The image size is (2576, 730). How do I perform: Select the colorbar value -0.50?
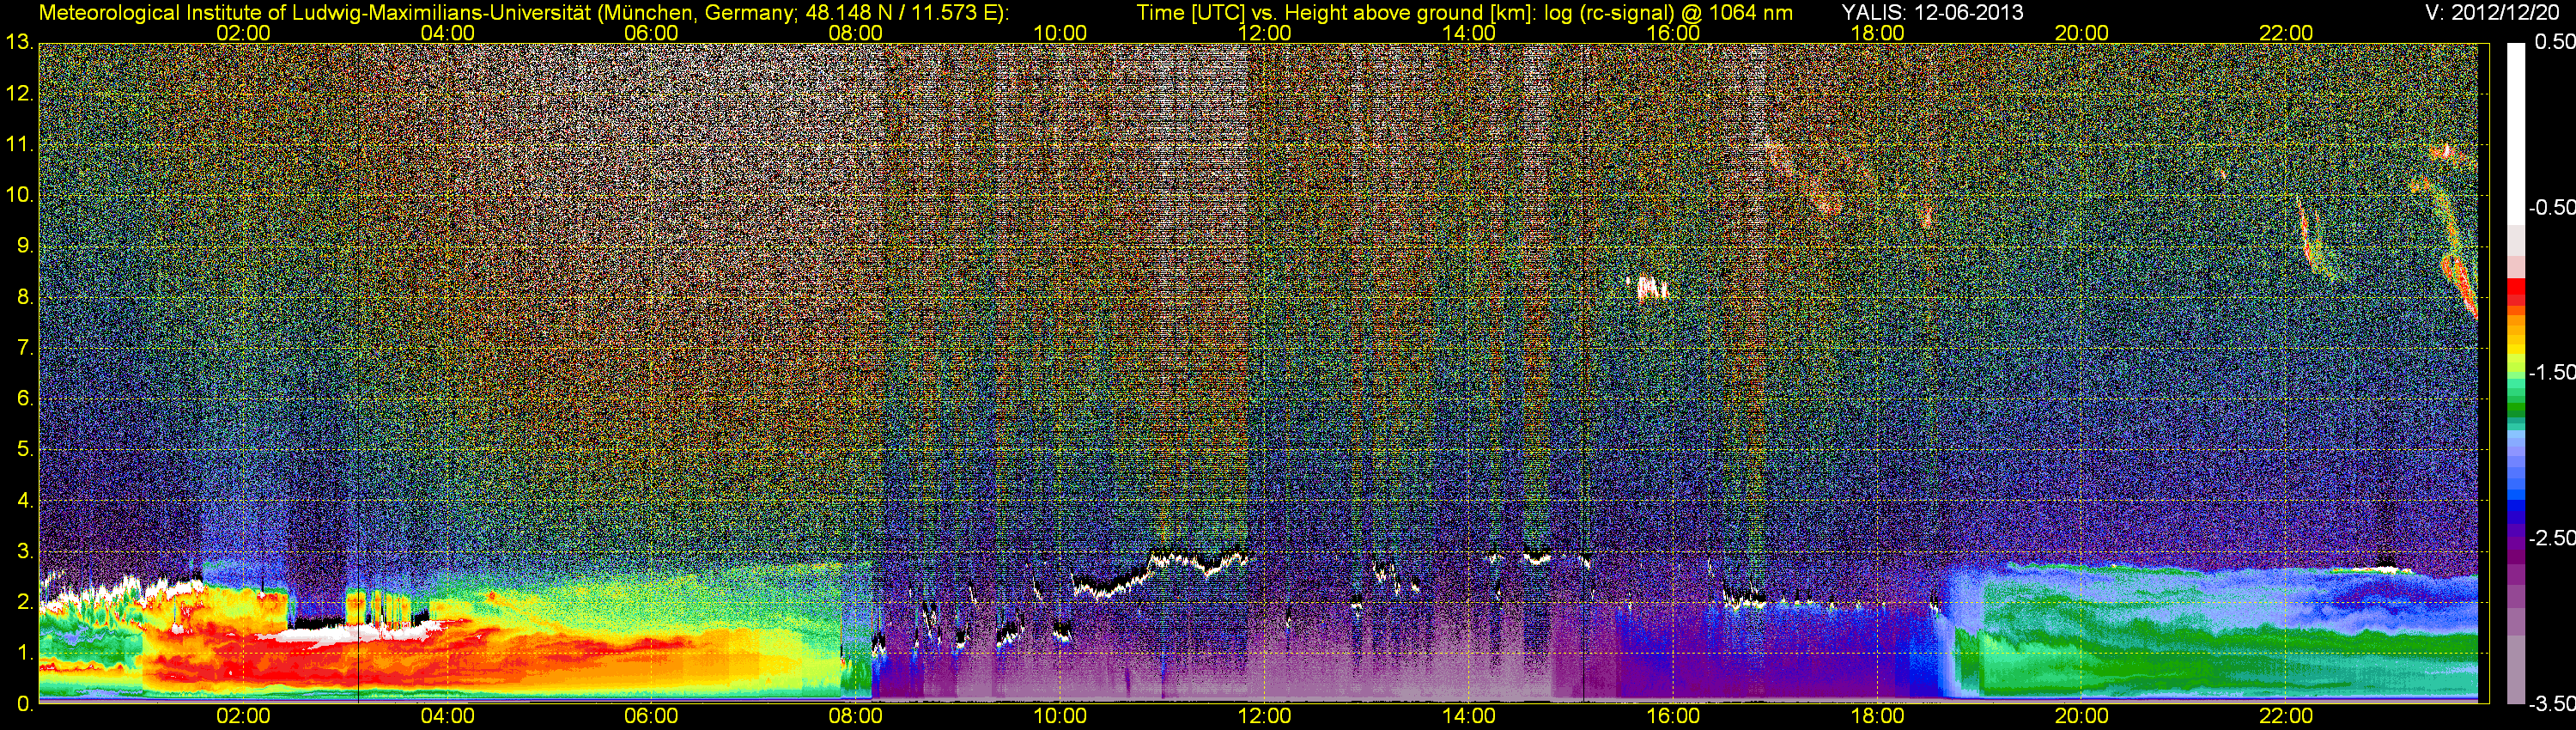[x=2551, y=207]
